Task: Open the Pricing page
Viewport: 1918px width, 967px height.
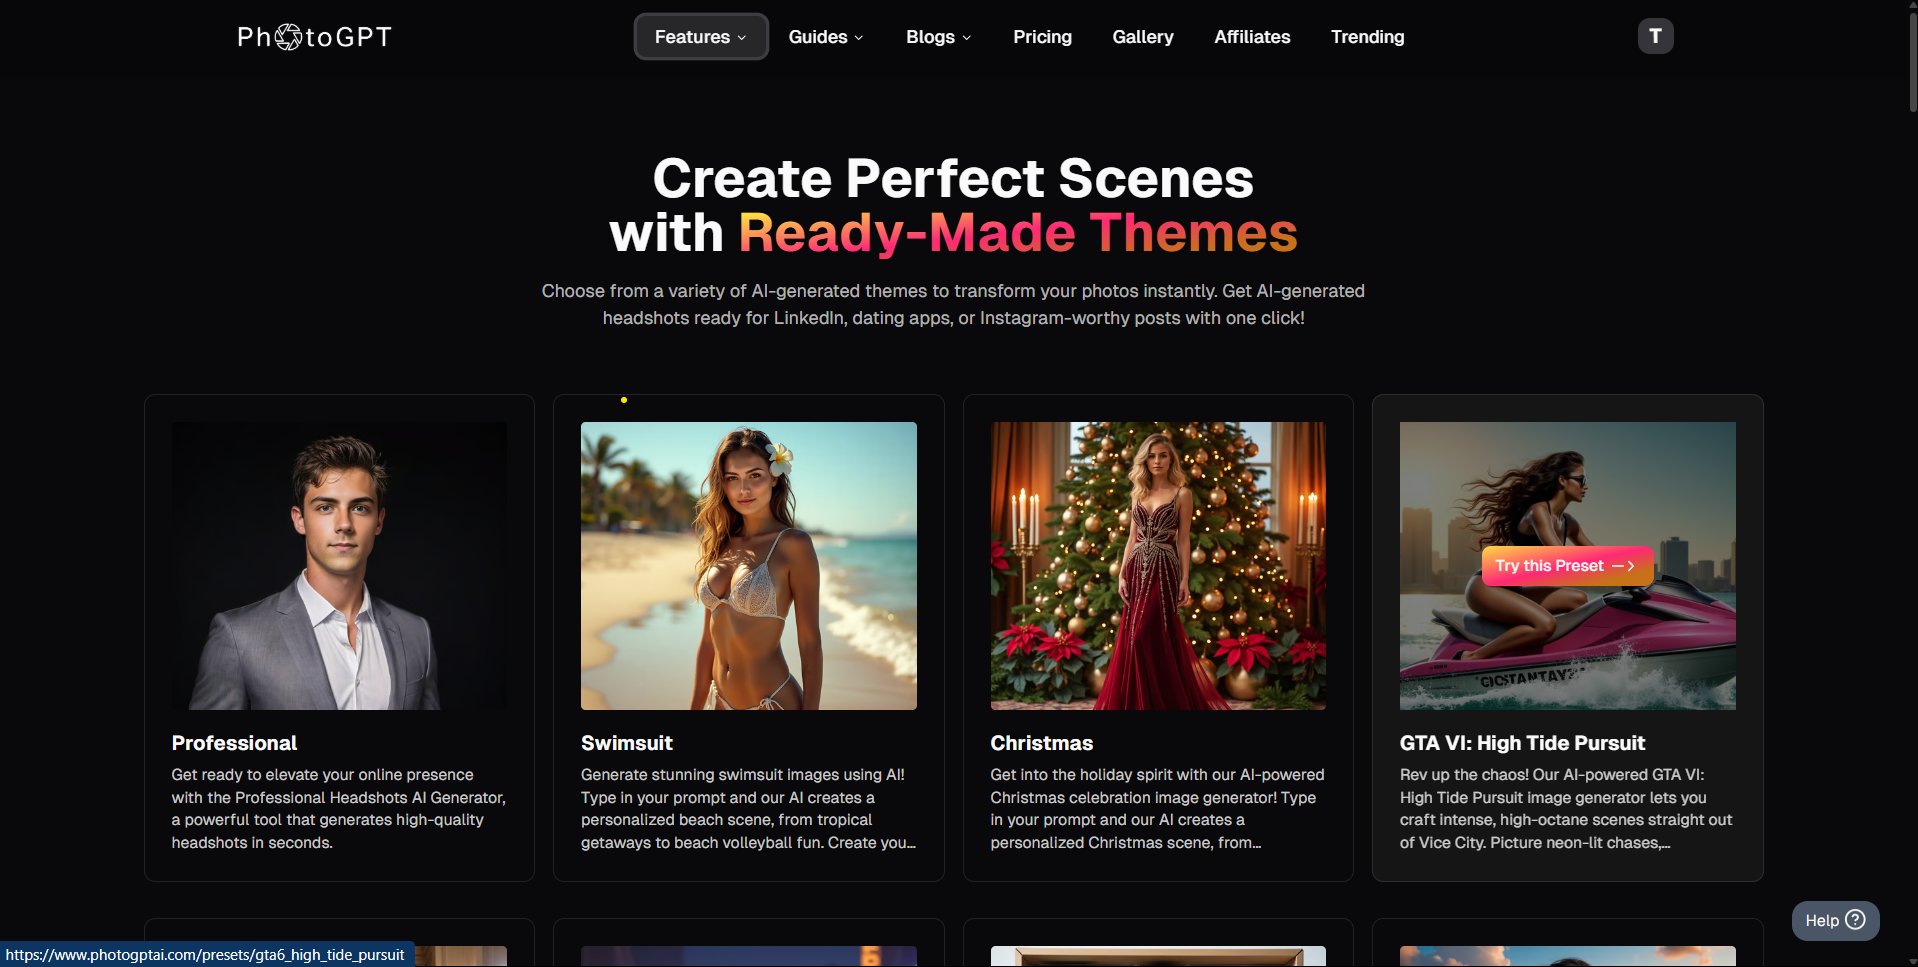Action: pos(1042,37)
